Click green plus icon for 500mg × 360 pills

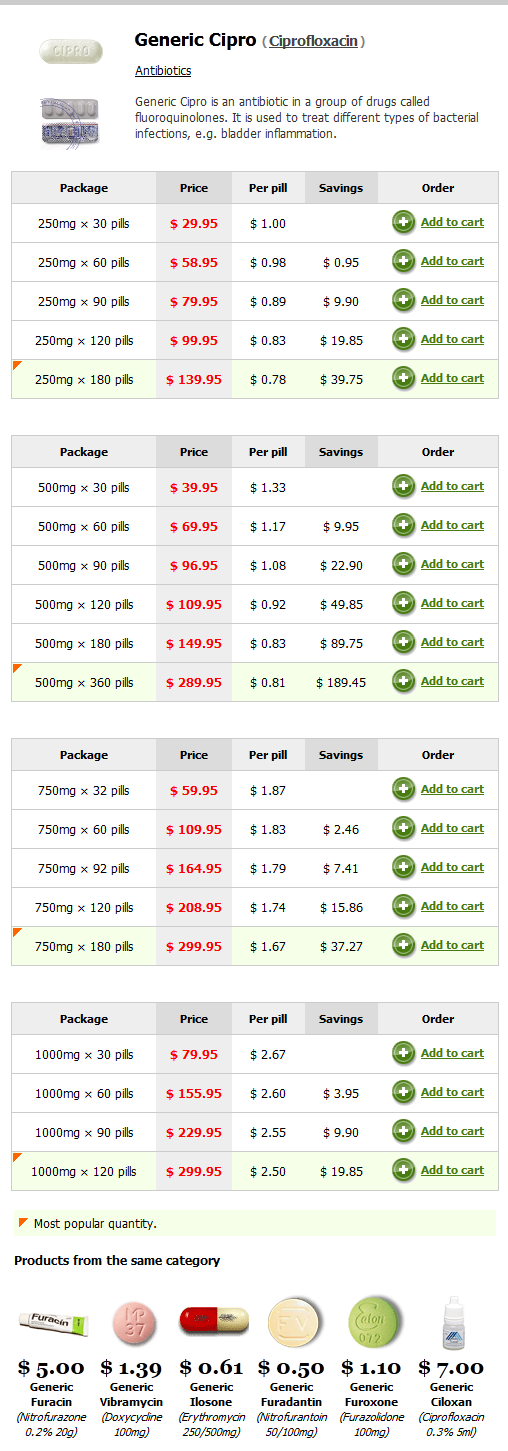404,681
